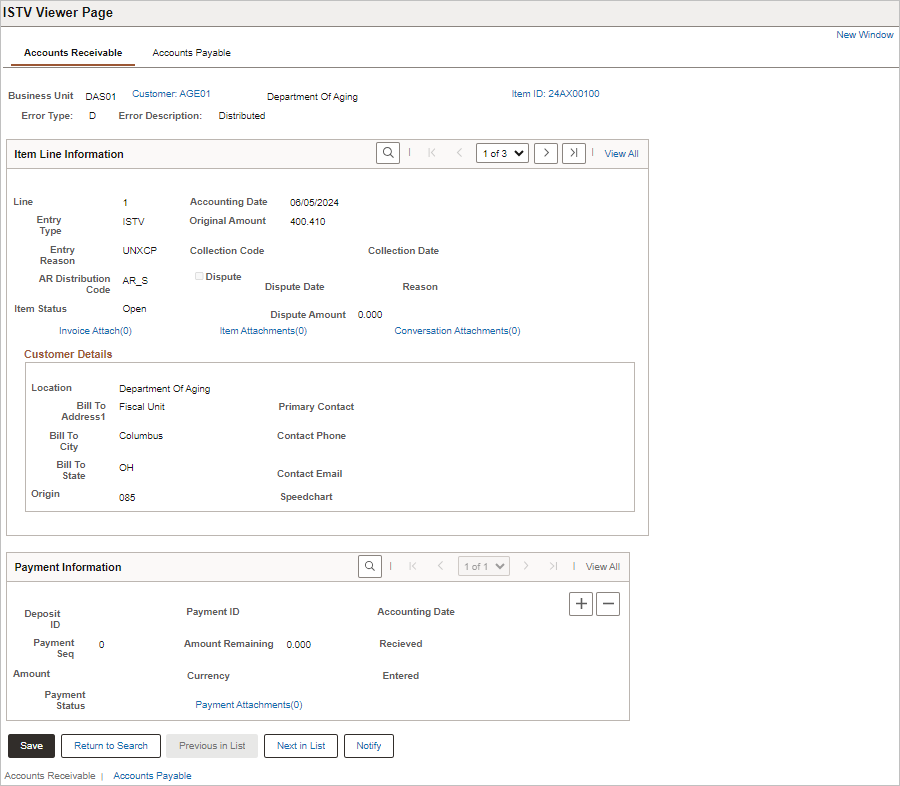Click the search icon in Payment Information

tap(370, 566)
